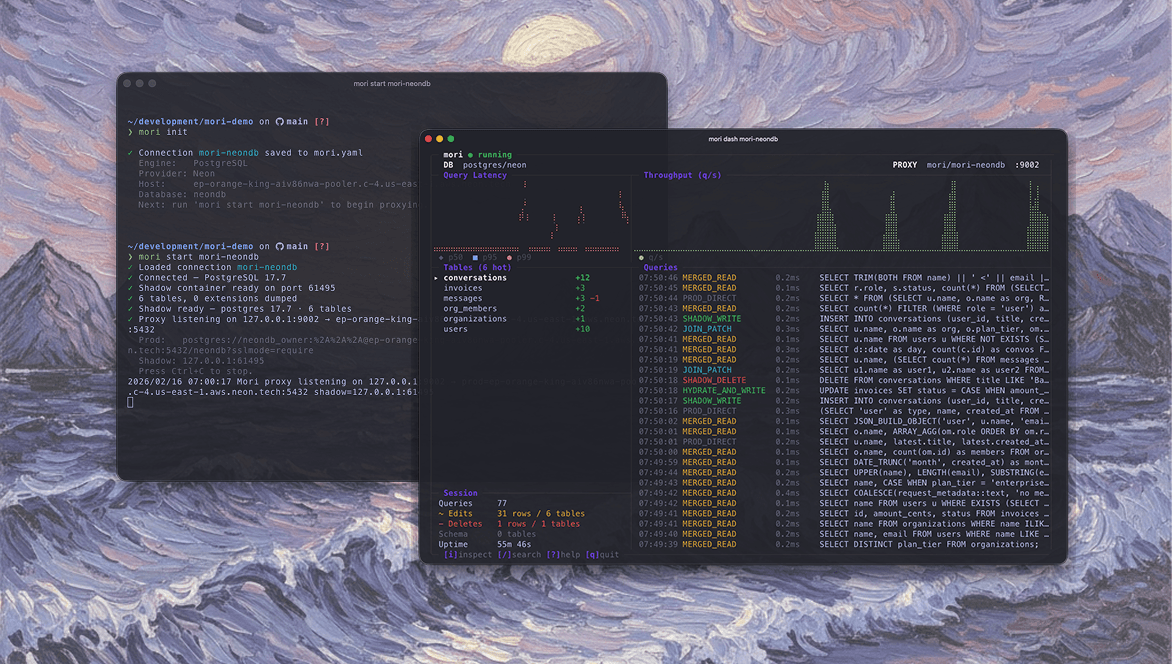The image size is (1172, 664).
Task: Select the 07:50:16 PROD_DIRECT query row
Action: 844,411
